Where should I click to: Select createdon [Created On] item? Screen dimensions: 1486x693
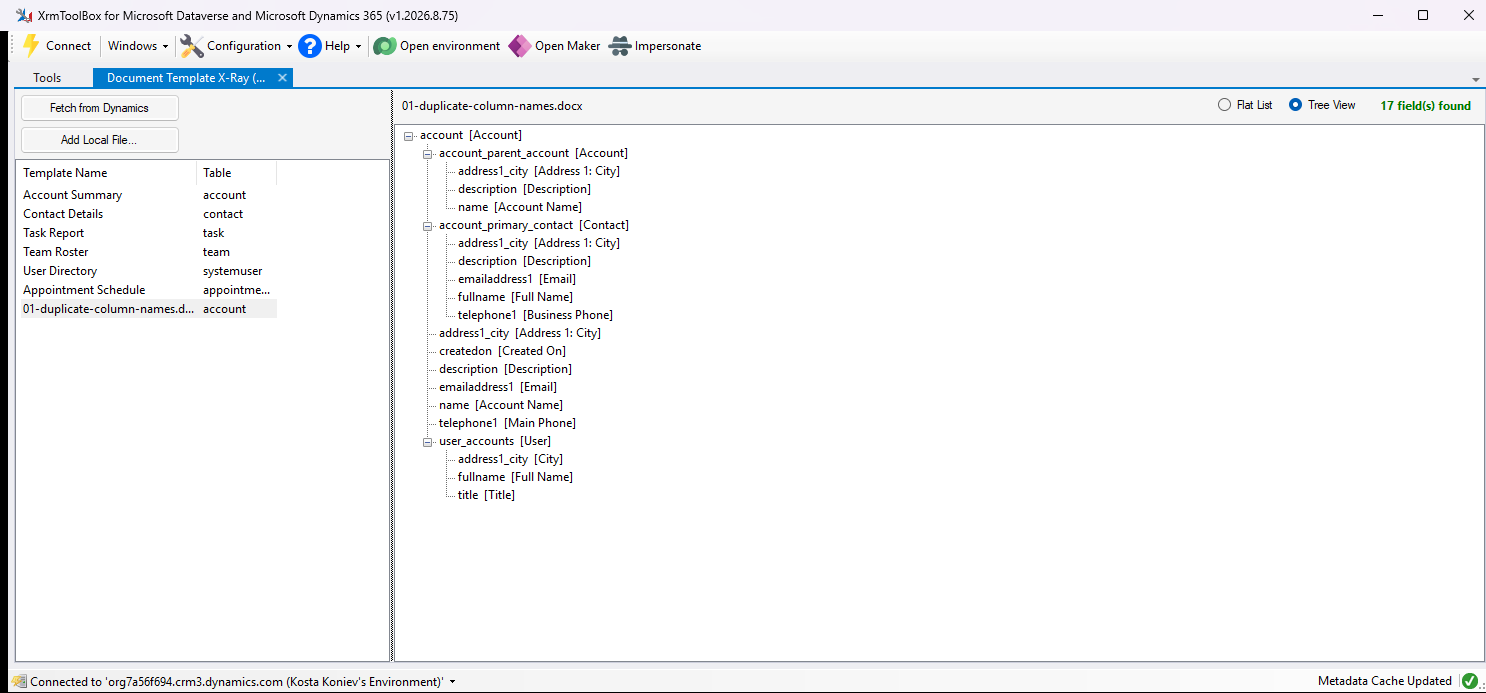click(502, 351)
